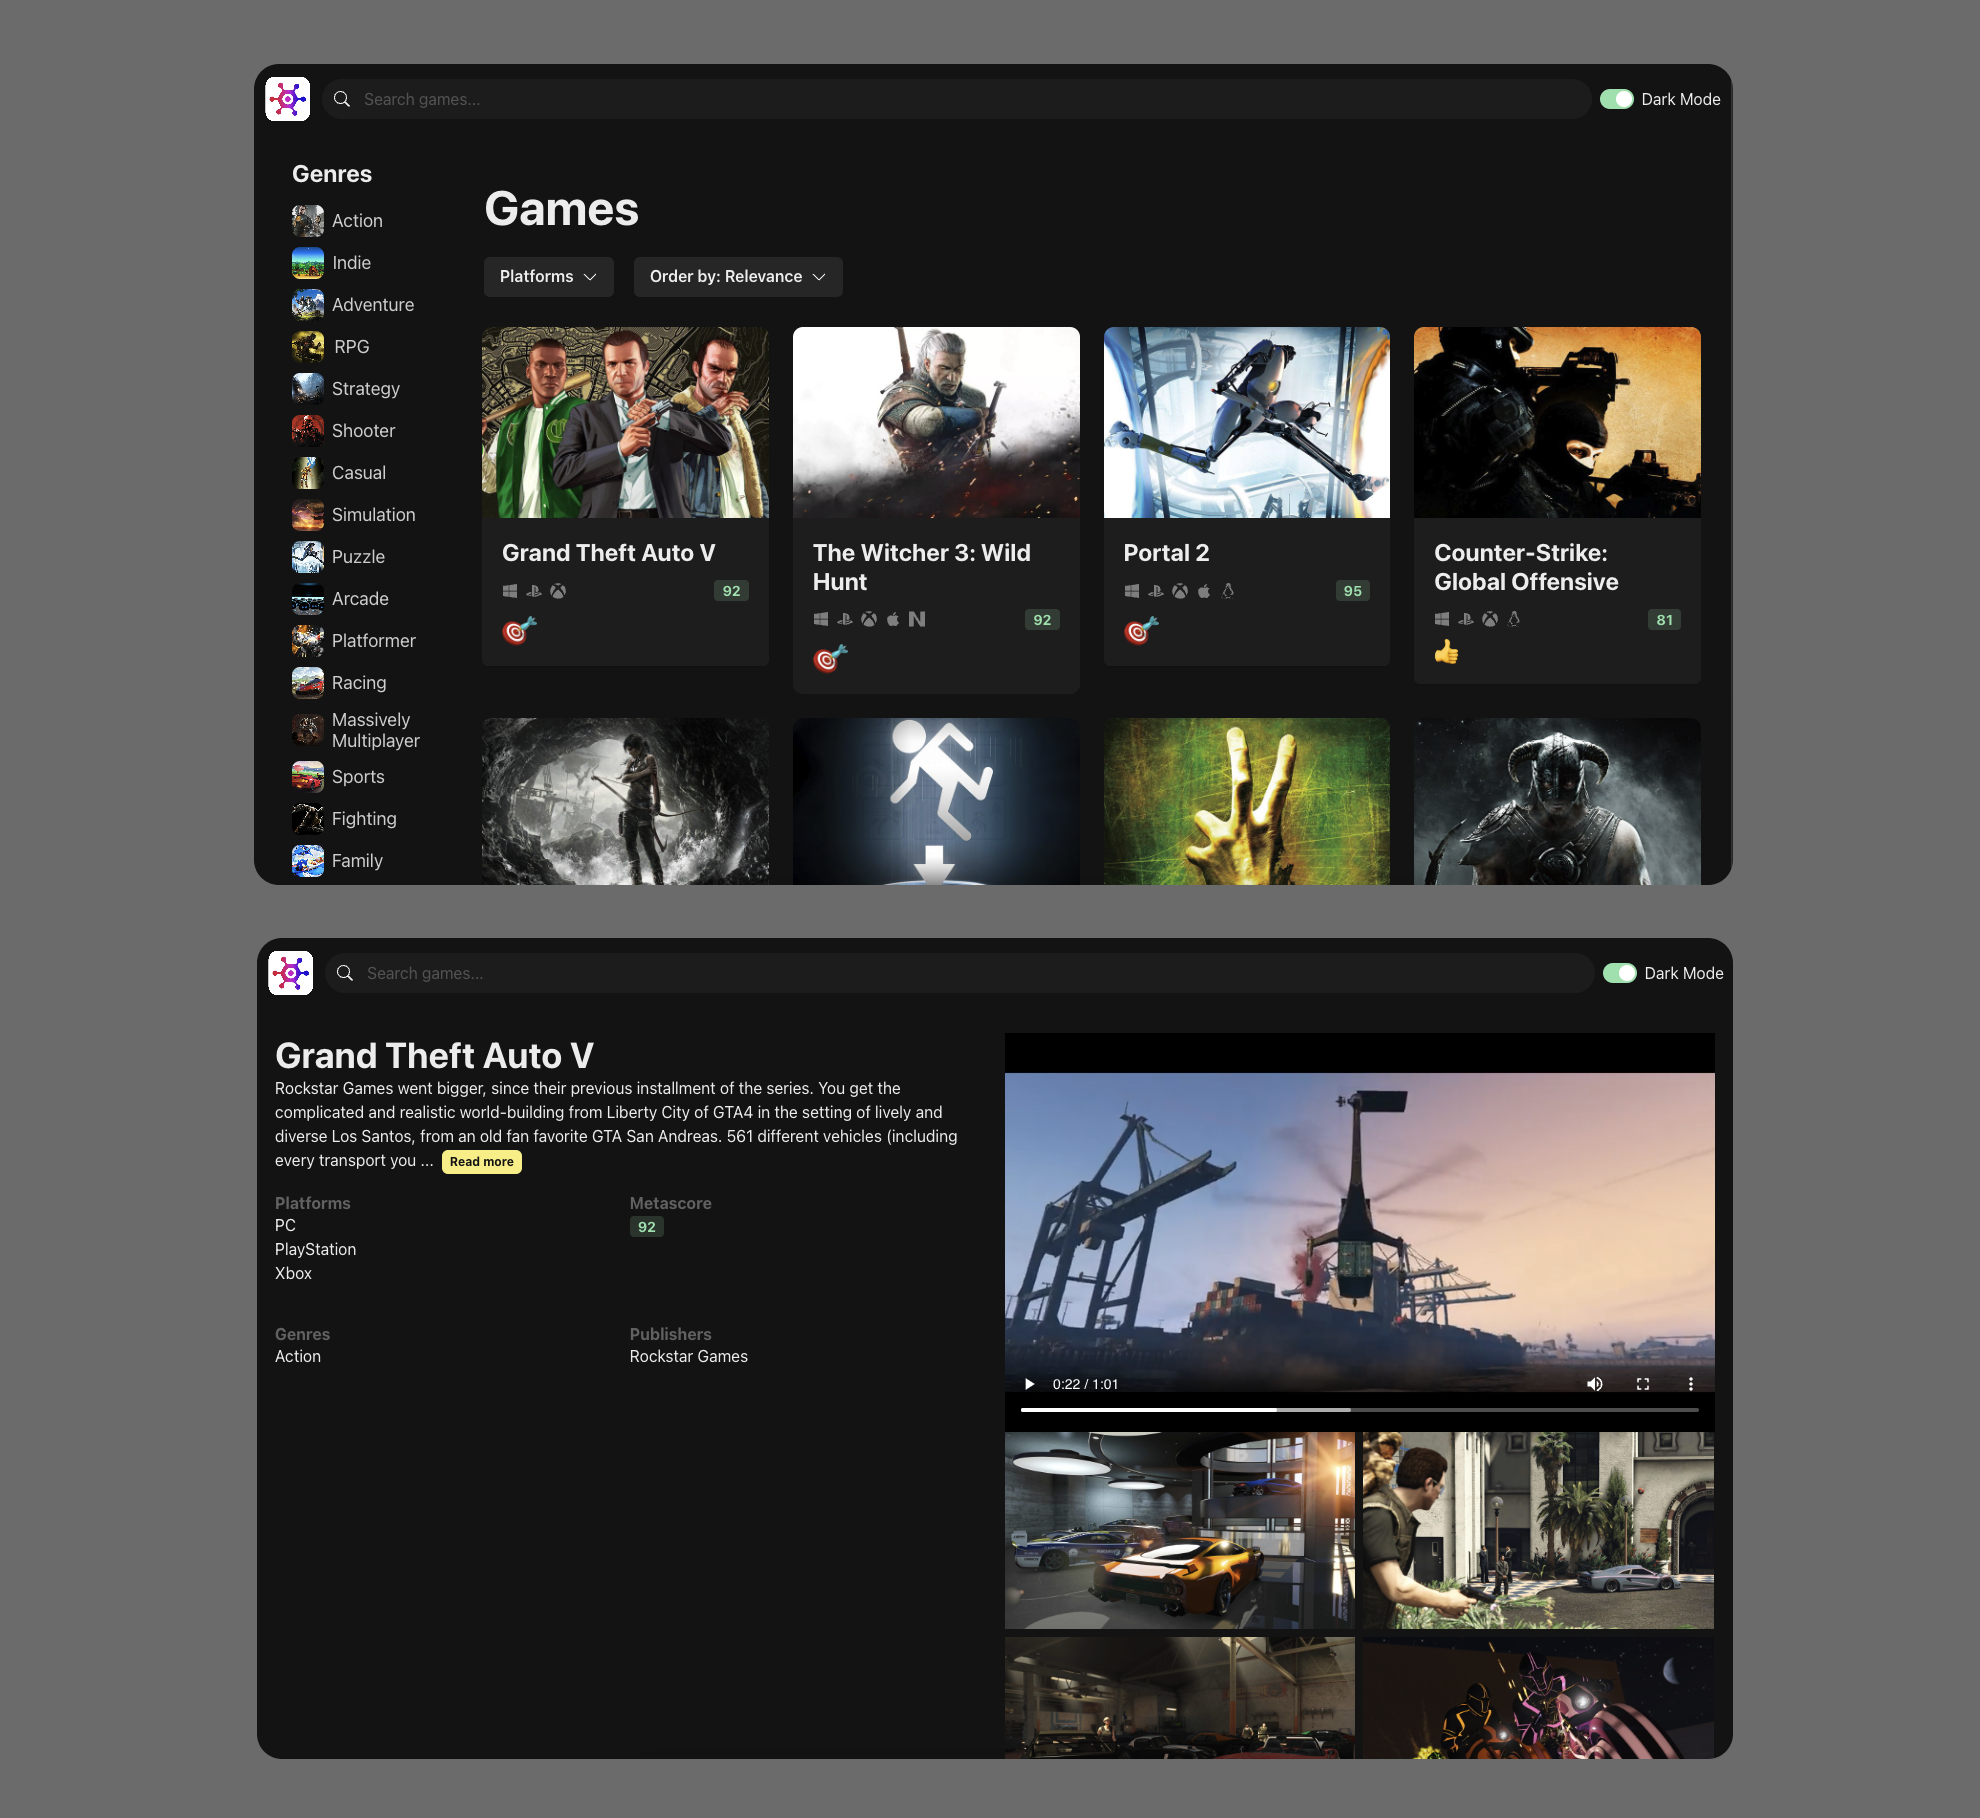Select the Strategy genre menu item
This screenshot has width=1980, height=1818.
[x=366, y=388]
